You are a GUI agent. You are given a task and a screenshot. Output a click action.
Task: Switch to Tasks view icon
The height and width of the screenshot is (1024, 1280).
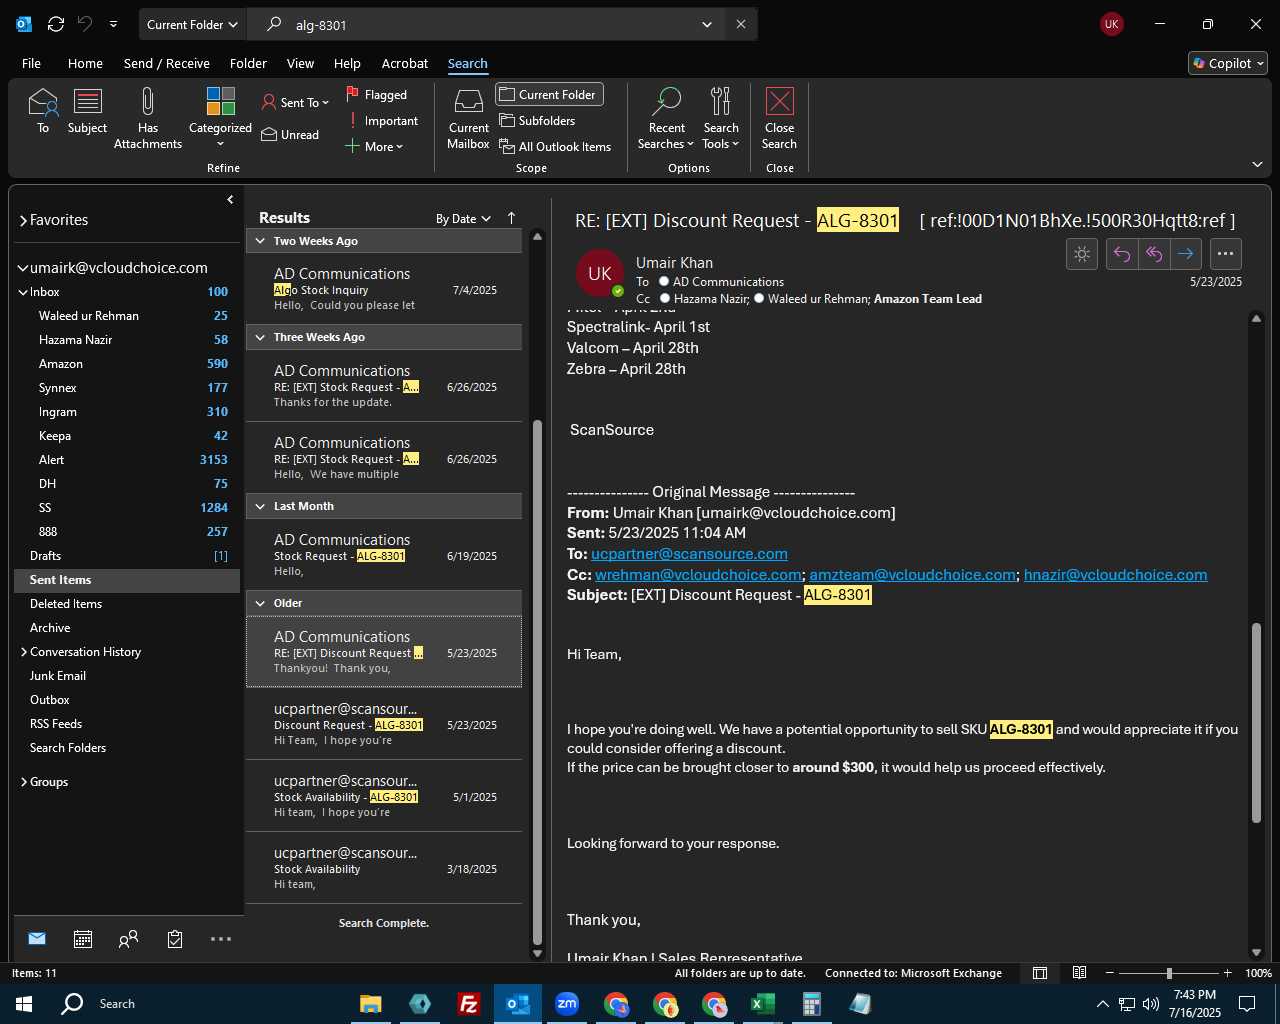click(x=175, y=938)
